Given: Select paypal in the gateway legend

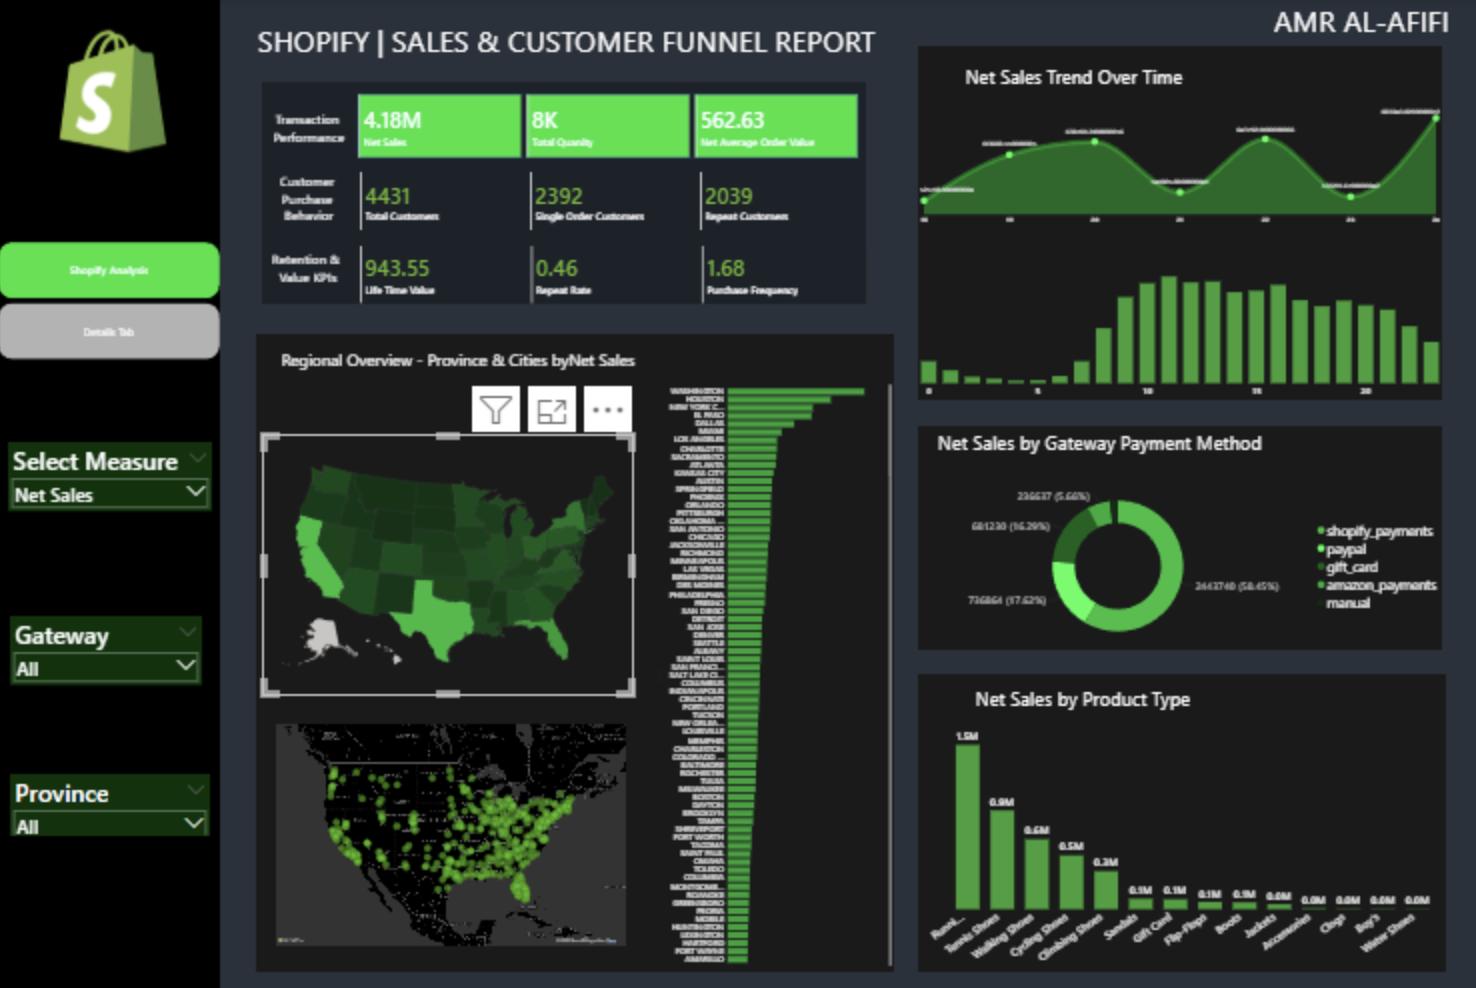Looking at the screenshot, I should [x=1346, y=549].
